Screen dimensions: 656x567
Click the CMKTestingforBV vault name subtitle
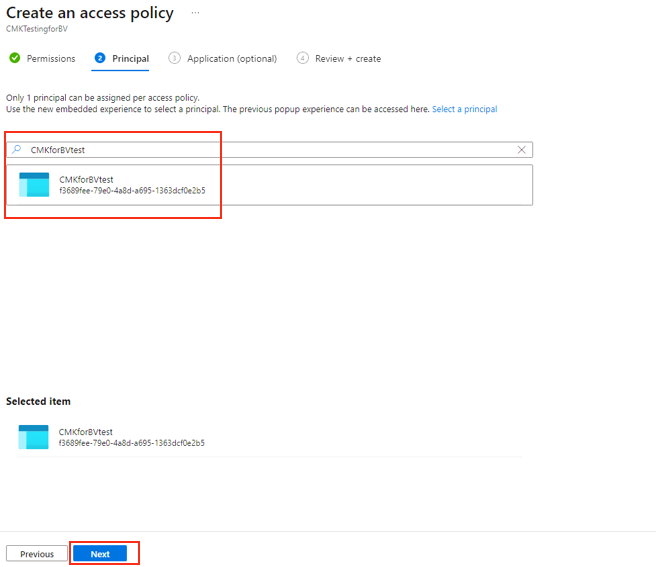coord(37,29)
